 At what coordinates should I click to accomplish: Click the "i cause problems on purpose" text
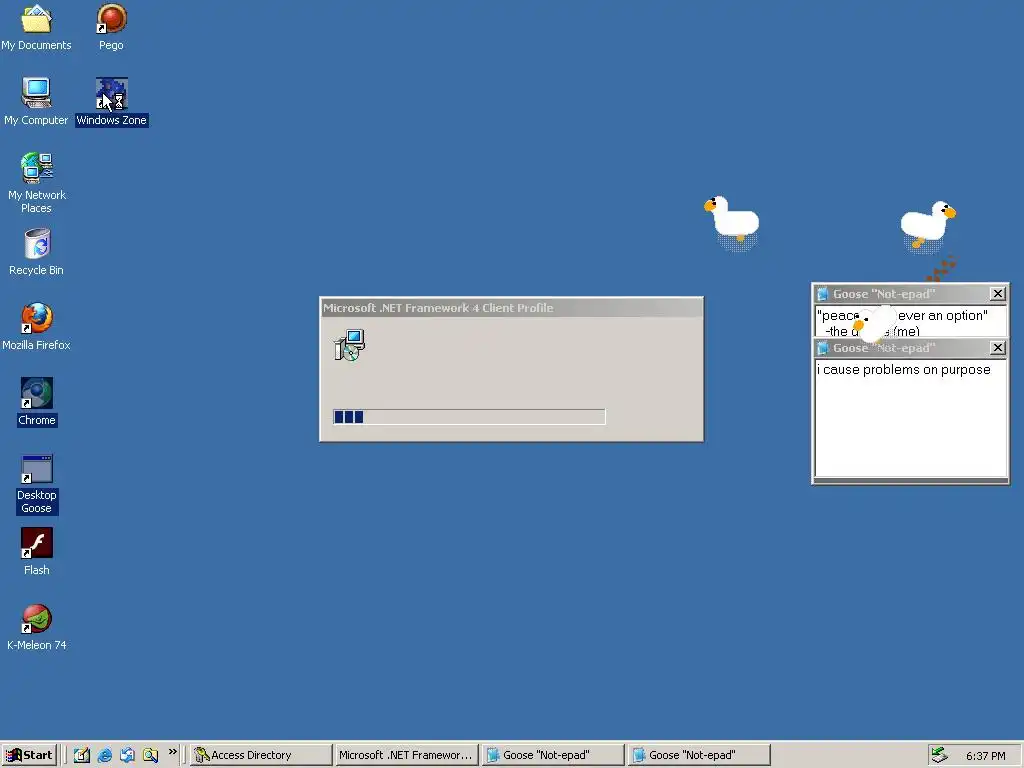pyautogui.click(x=904, y=370)
